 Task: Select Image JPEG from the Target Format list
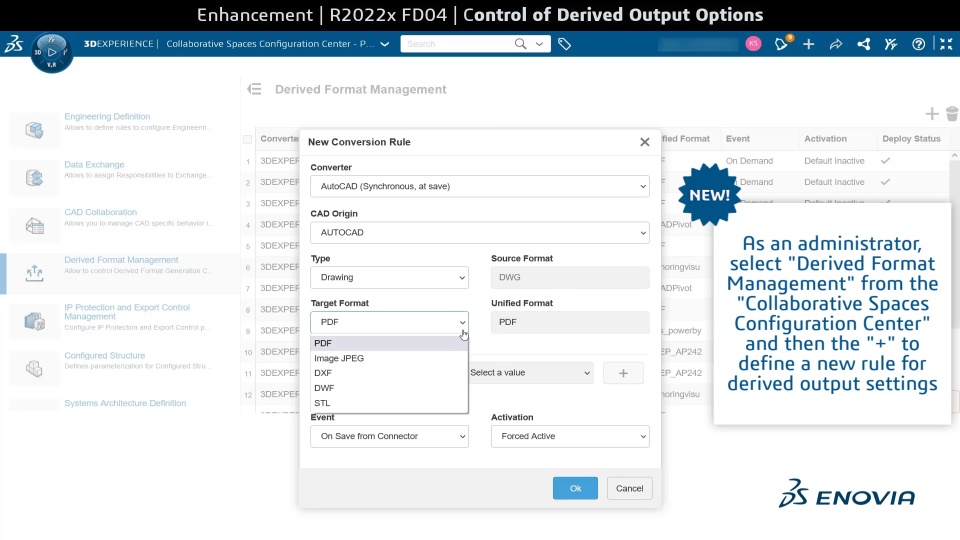tap(389, 358)
